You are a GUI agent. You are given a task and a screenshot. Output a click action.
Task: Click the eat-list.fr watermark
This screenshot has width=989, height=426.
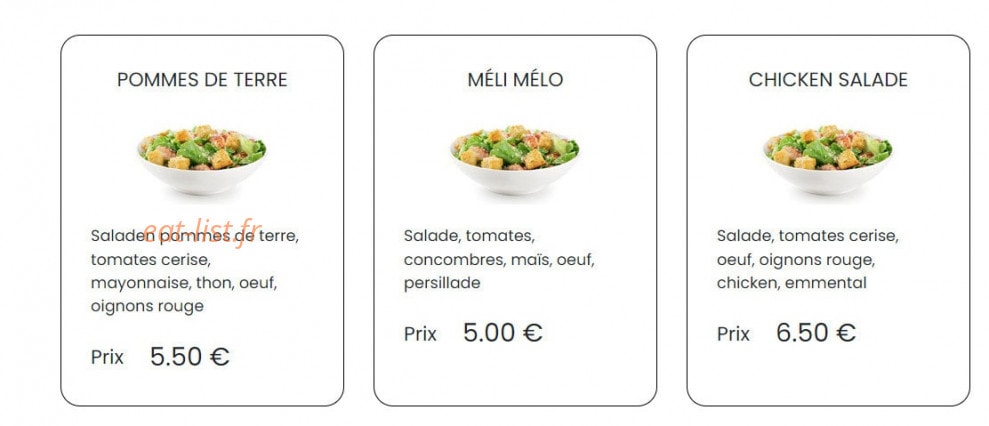202,231
